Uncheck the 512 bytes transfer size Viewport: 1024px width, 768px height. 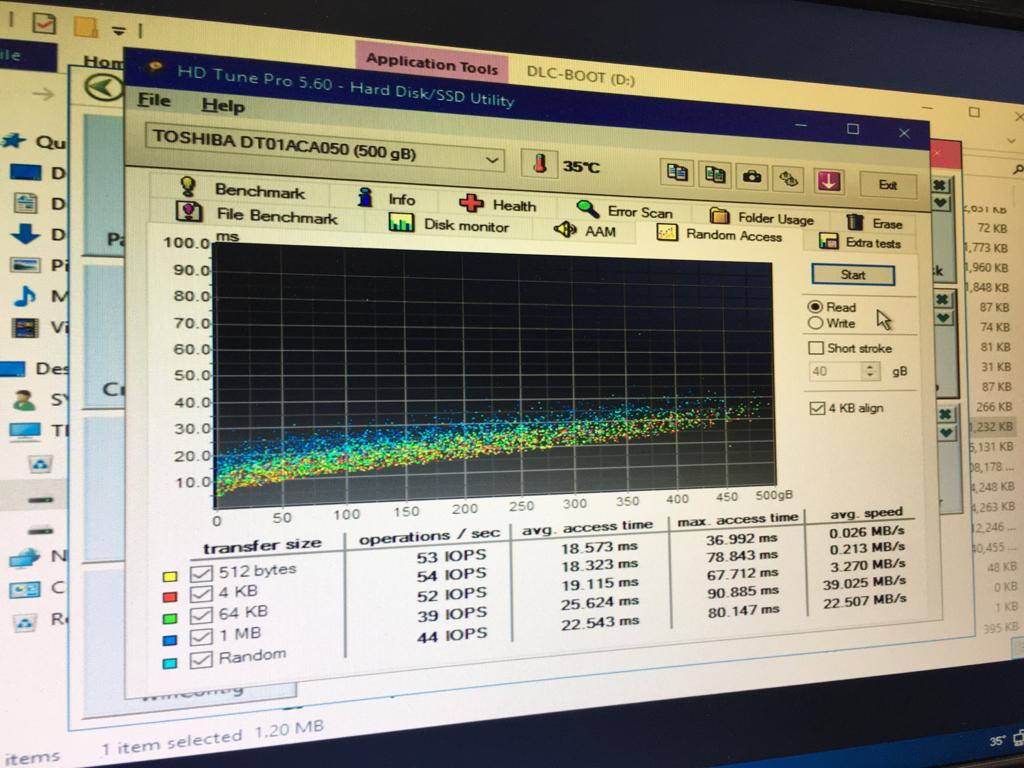(201, 573)
